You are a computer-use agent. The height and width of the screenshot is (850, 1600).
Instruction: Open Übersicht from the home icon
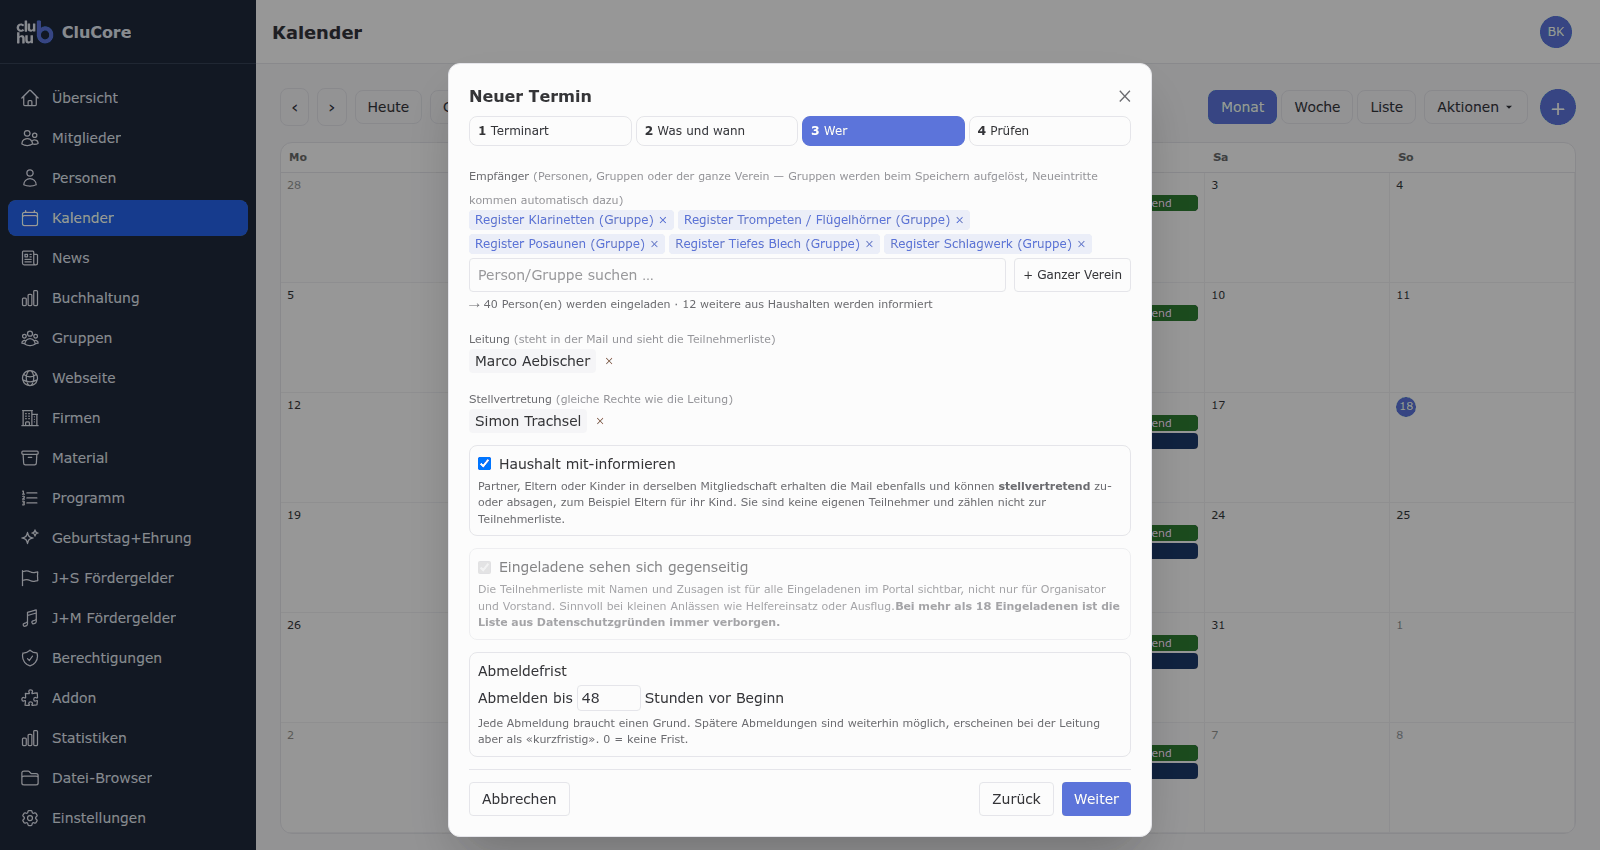coord(30,98)
